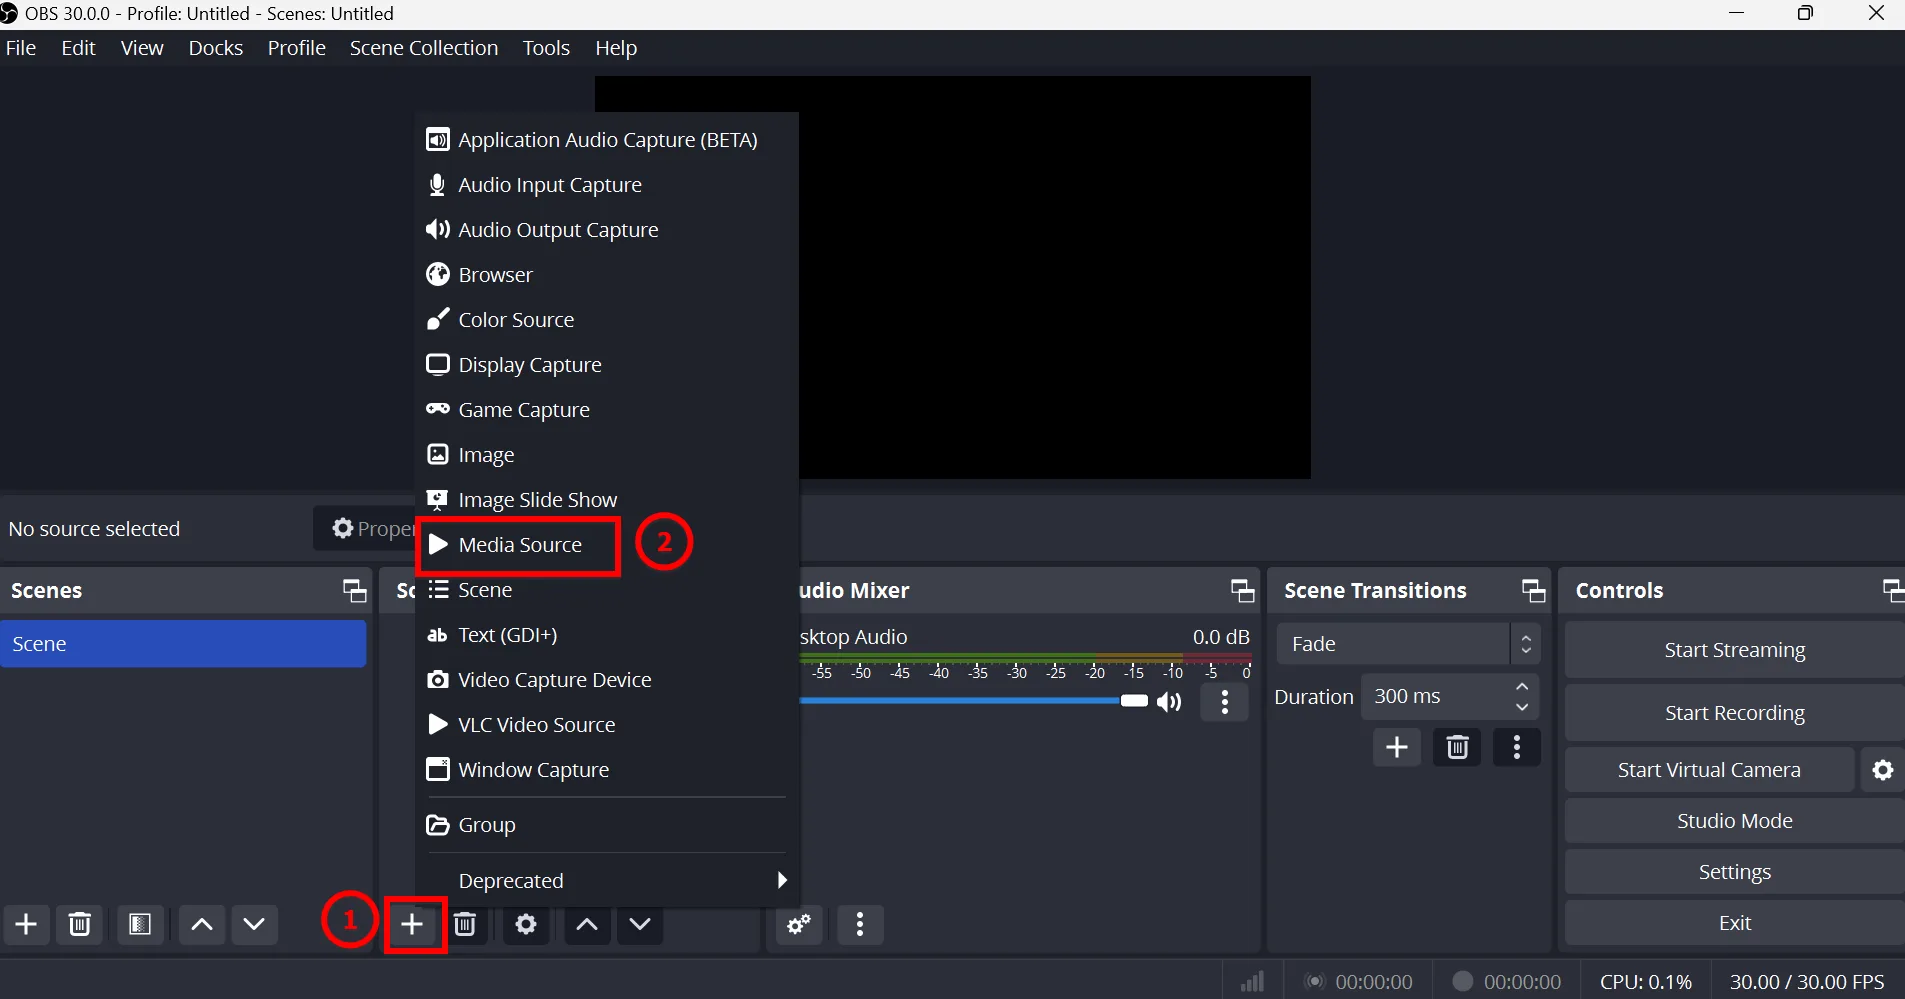1905x999 pixels.
Task: Click the Duration 300 ms field
Action: [1450, 697]
